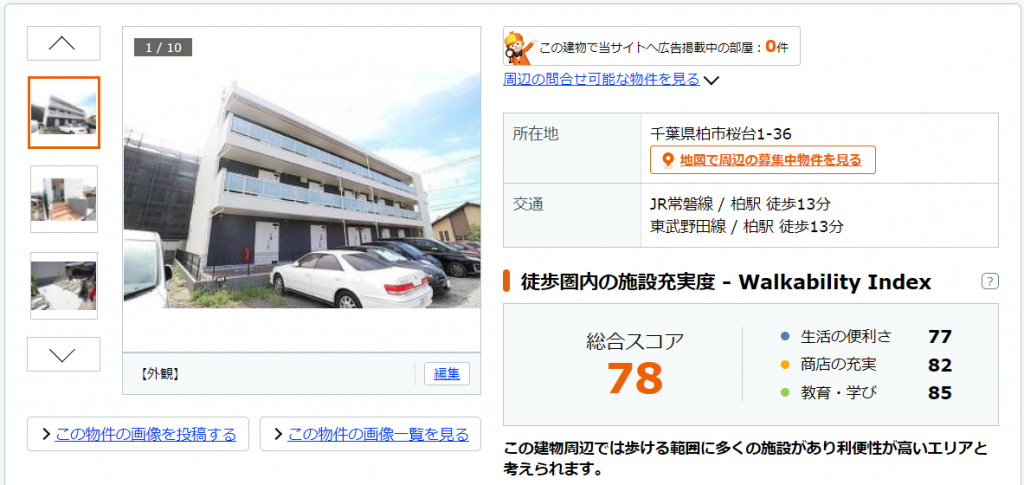Open 周辺の問合せ可能な物件を見る link

click(601, 80)
